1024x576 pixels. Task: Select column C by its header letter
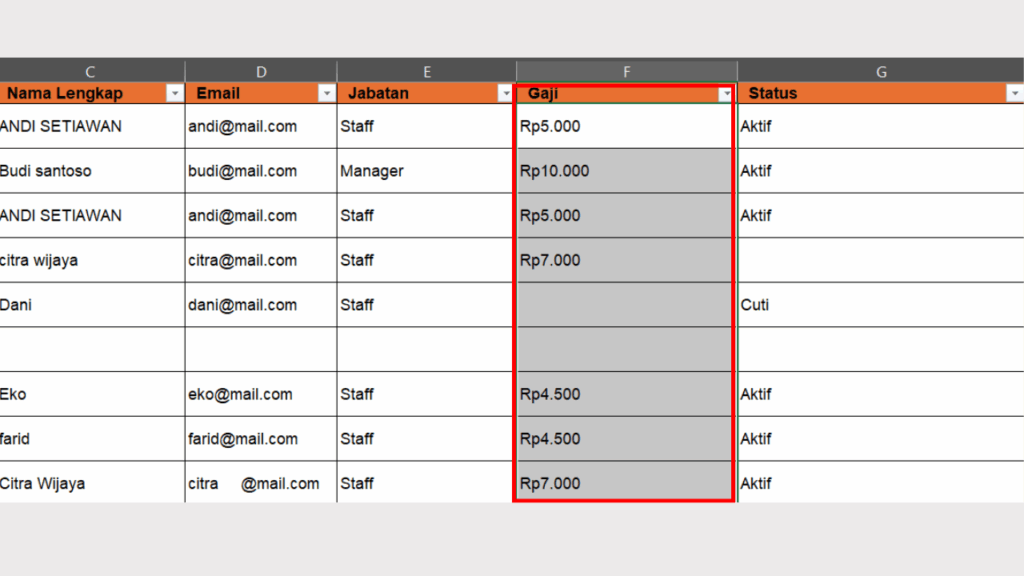tap(91, 71)
